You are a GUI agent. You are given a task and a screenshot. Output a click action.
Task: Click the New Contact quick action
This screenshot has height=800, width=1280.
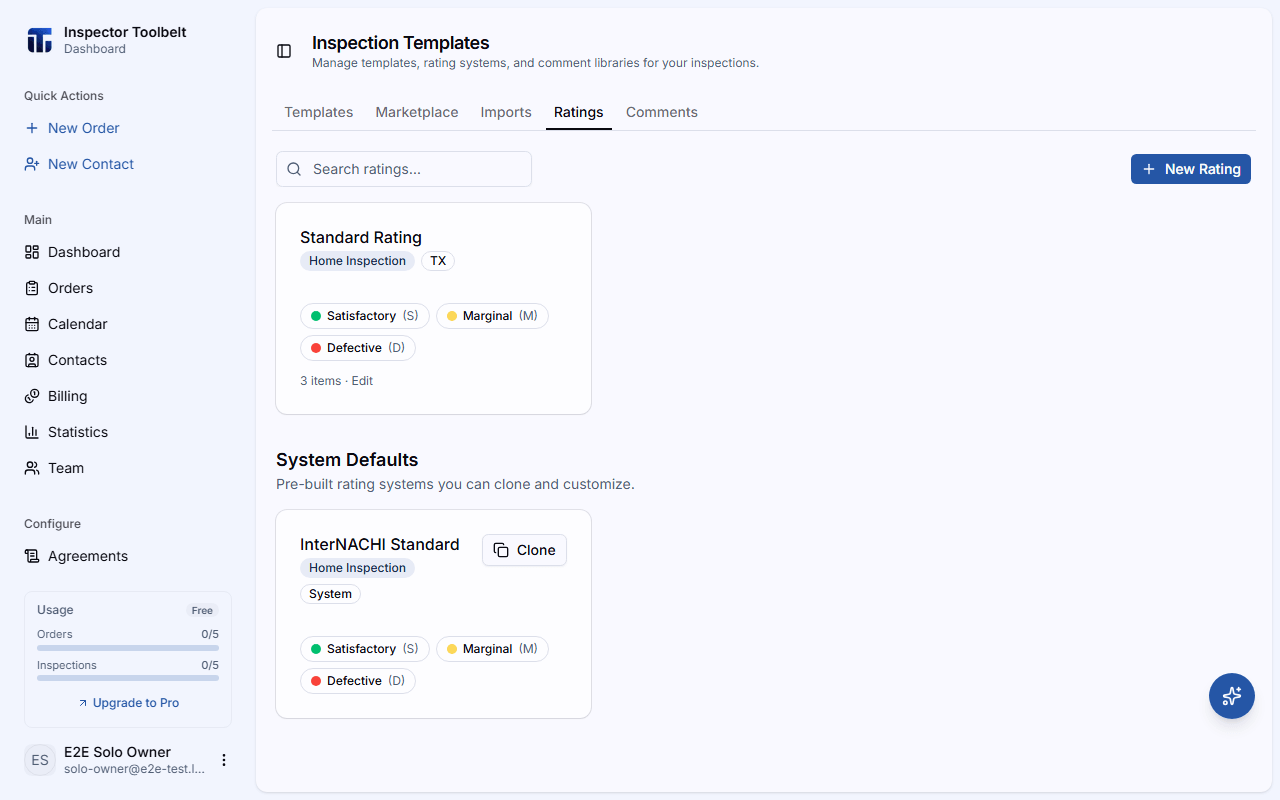pos(128,164)
